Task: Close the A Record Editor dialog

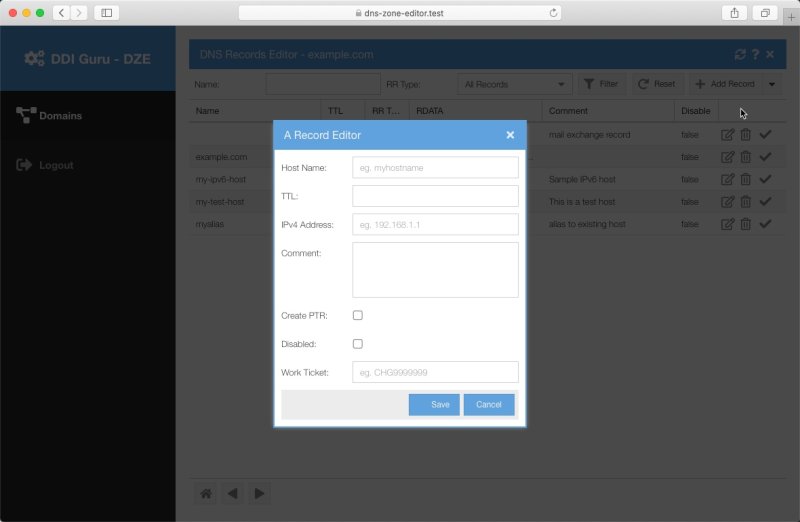Action: (x=510, y=135)
